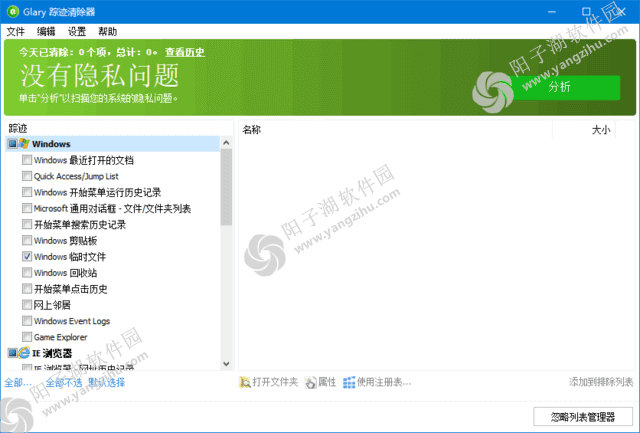Open 忽略列表管理器 button
The width and height of the screenshot is (640, 433).
click(583, 417)
